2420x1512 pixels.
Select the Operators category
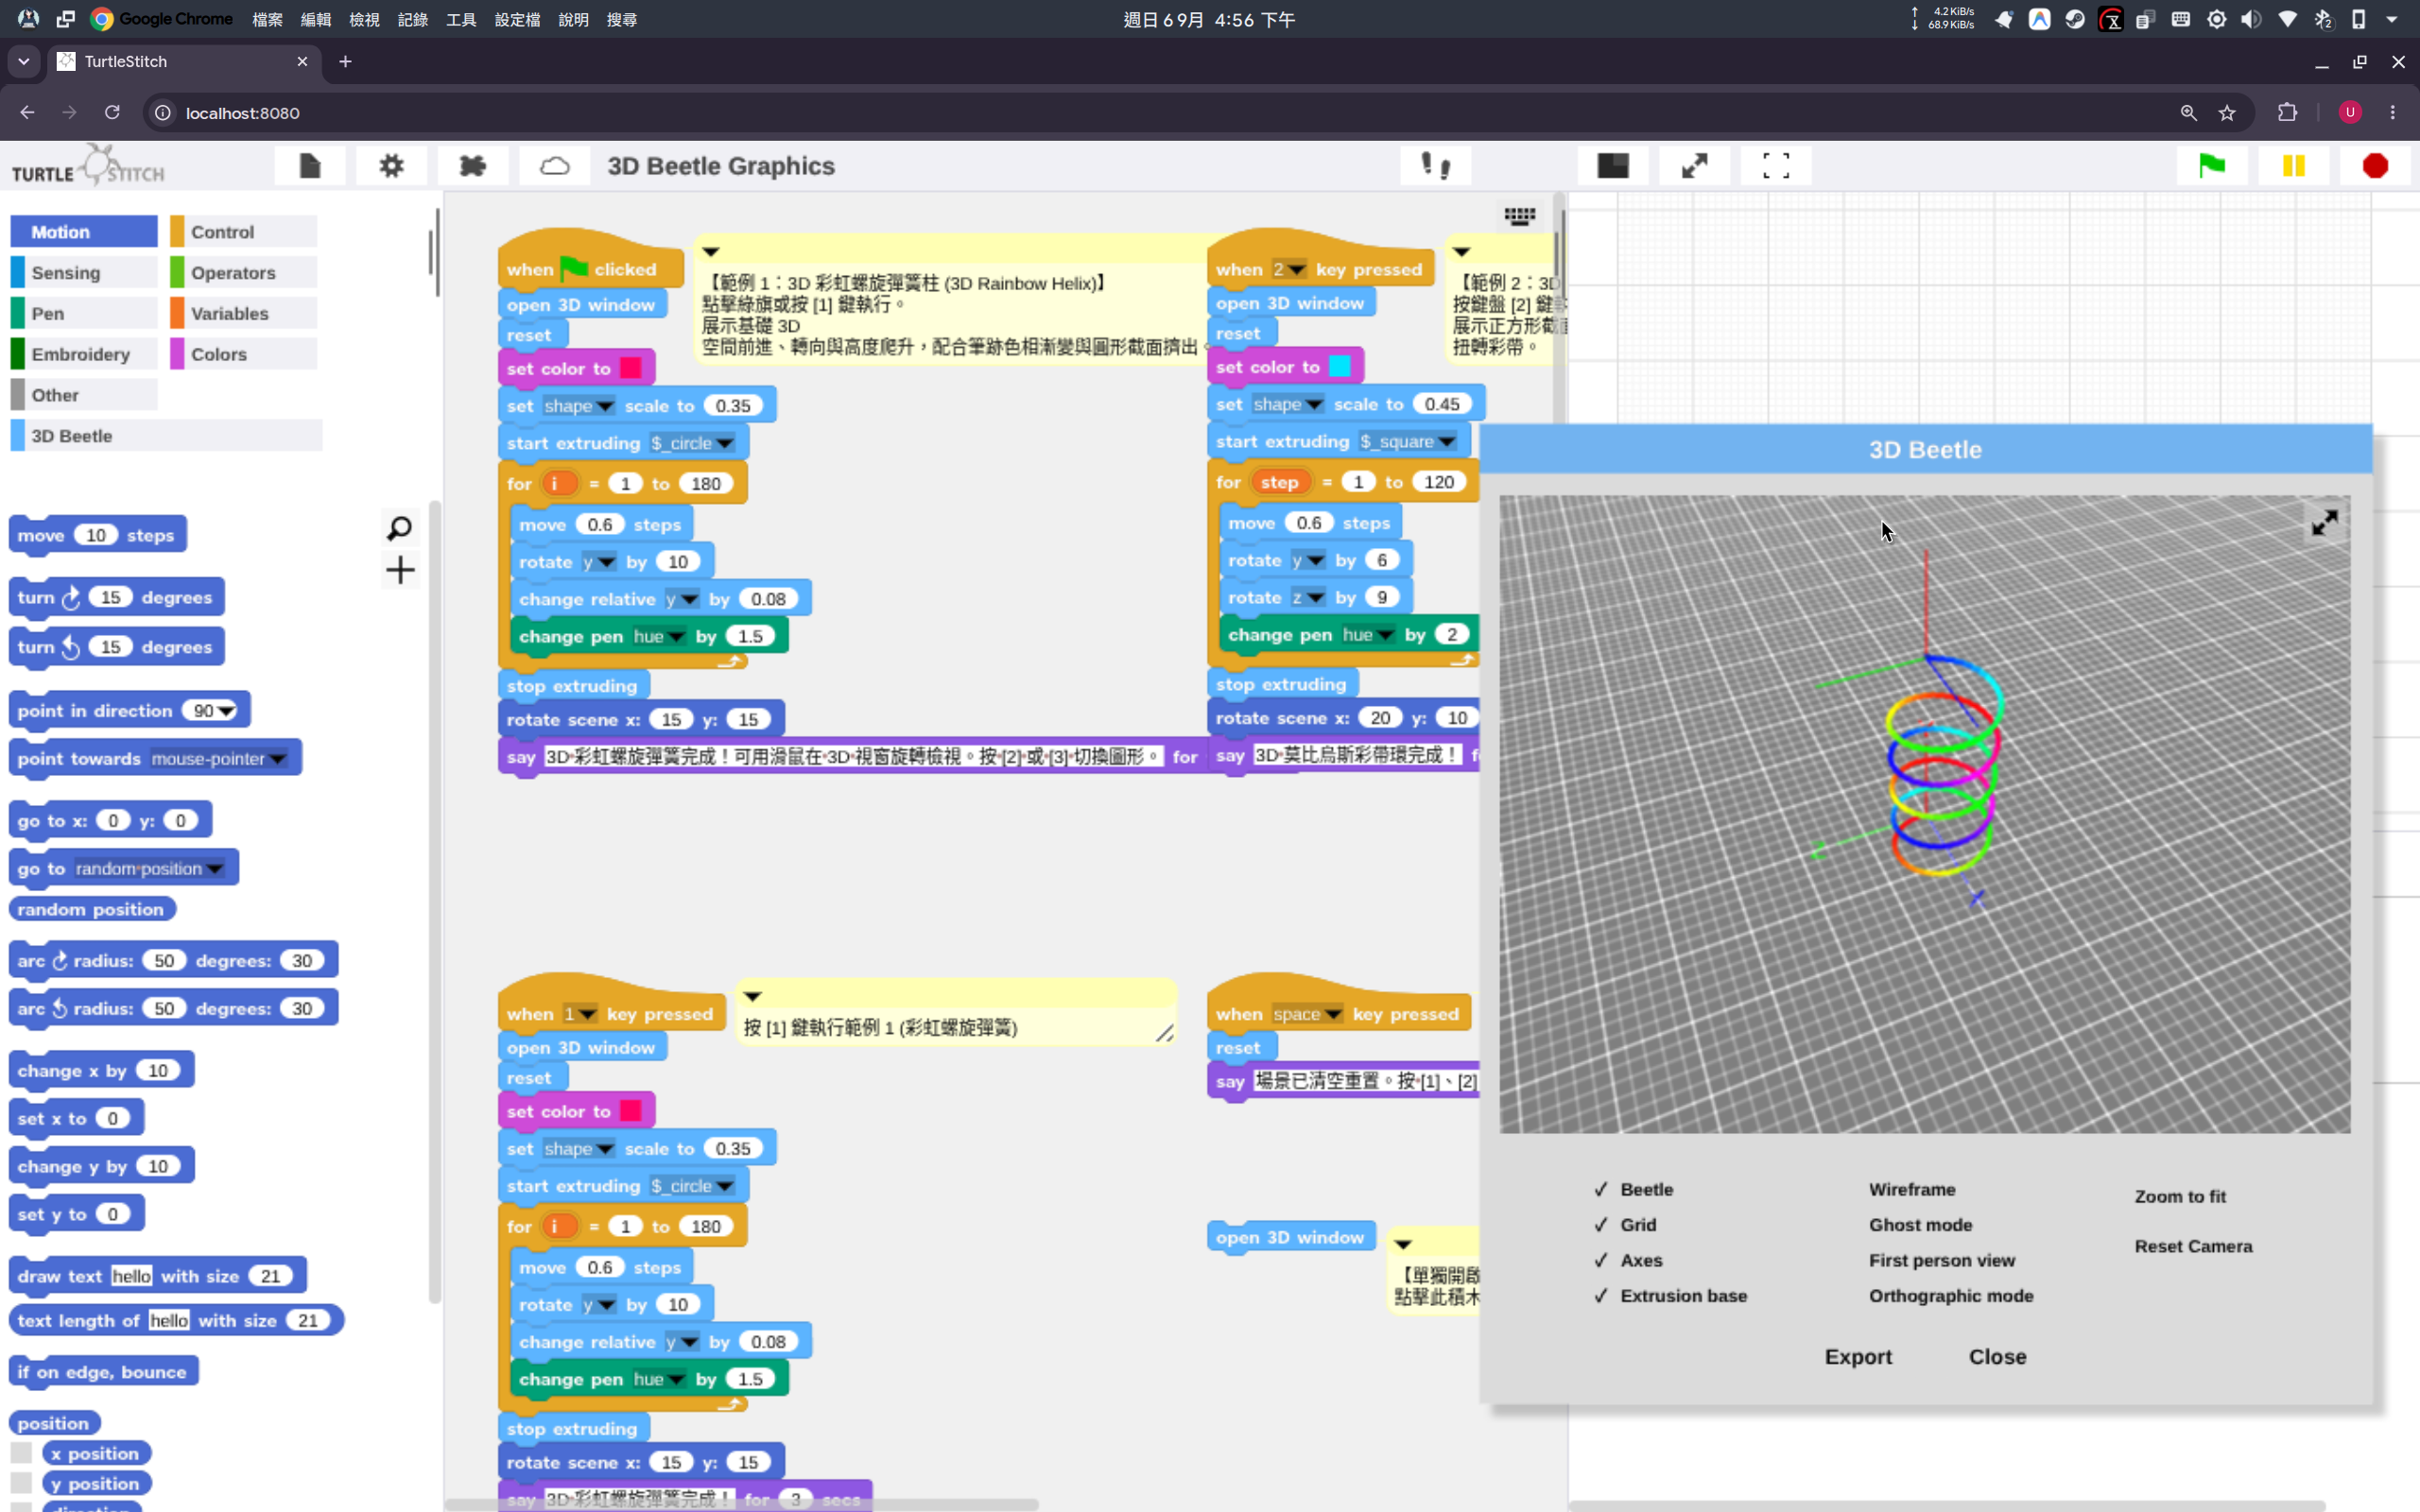point(243,273)
